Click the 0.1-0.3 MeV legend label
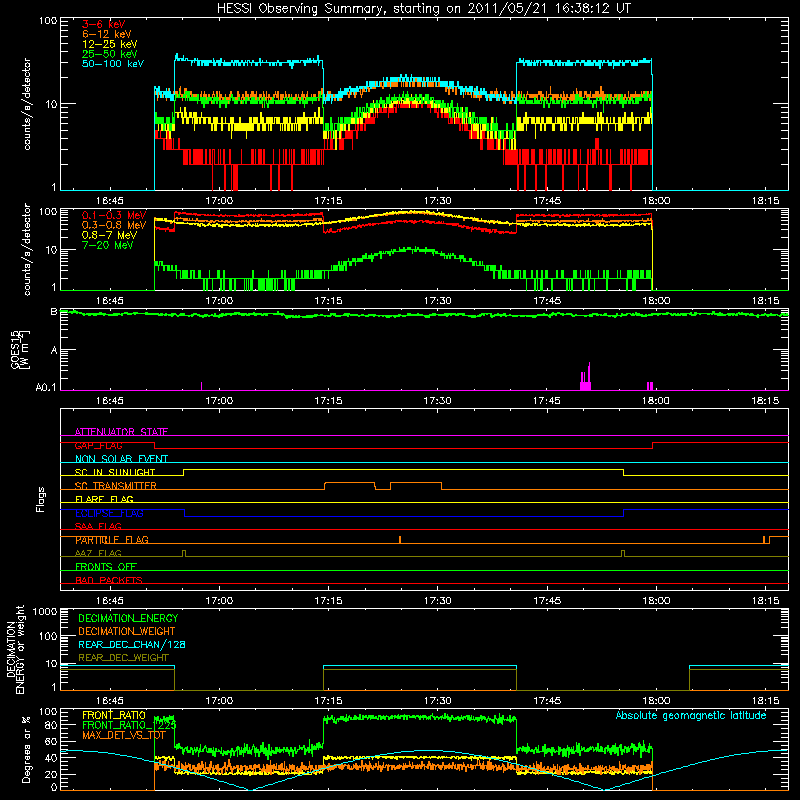The height and width of the screenshot is (800, 800). [x=114, y=215]
